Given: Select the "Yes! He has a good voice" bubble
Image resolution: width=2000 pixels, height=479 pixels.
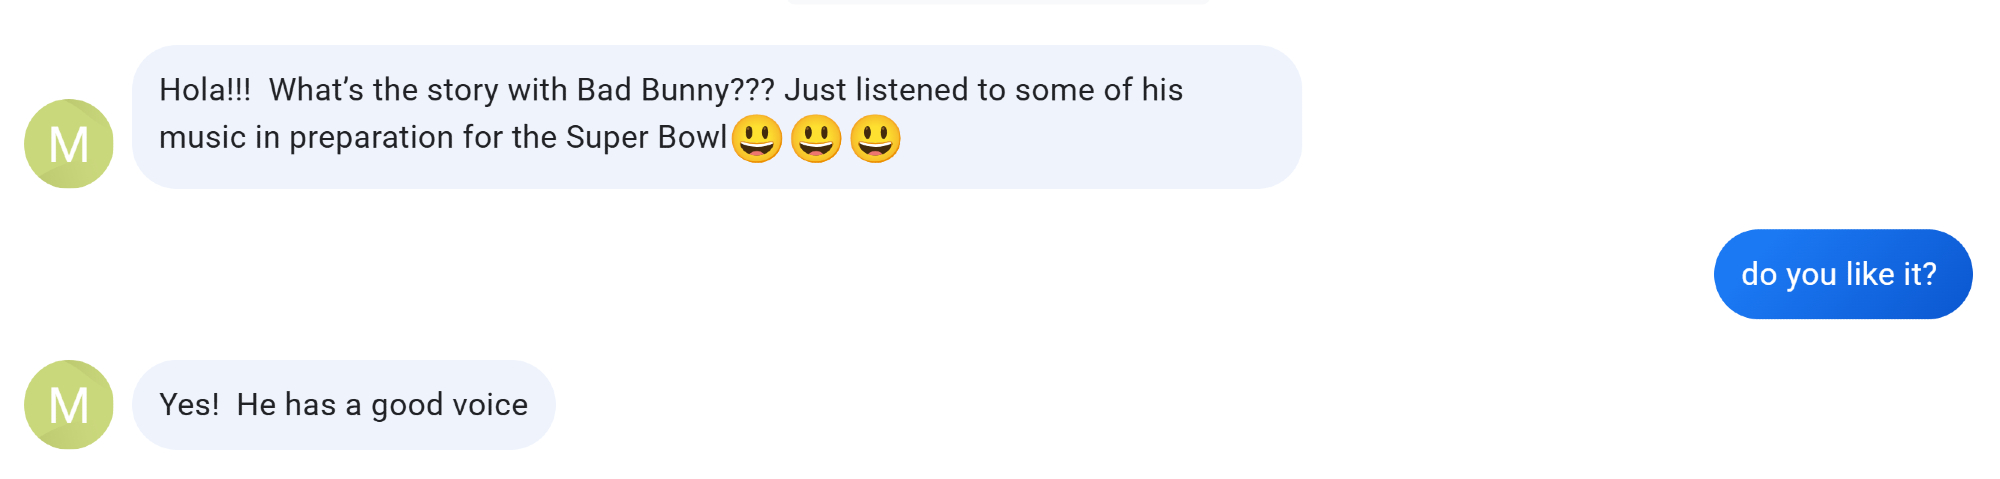Looking at the screenshot, I should [x=343, y=405].
